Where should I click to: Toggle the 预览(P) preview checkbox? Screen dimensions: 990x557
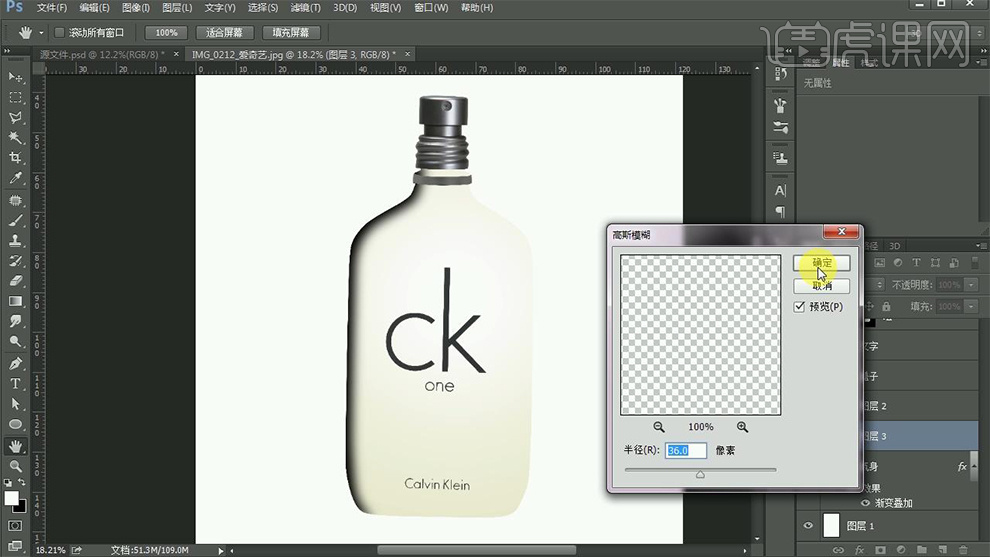pos(800,307)
